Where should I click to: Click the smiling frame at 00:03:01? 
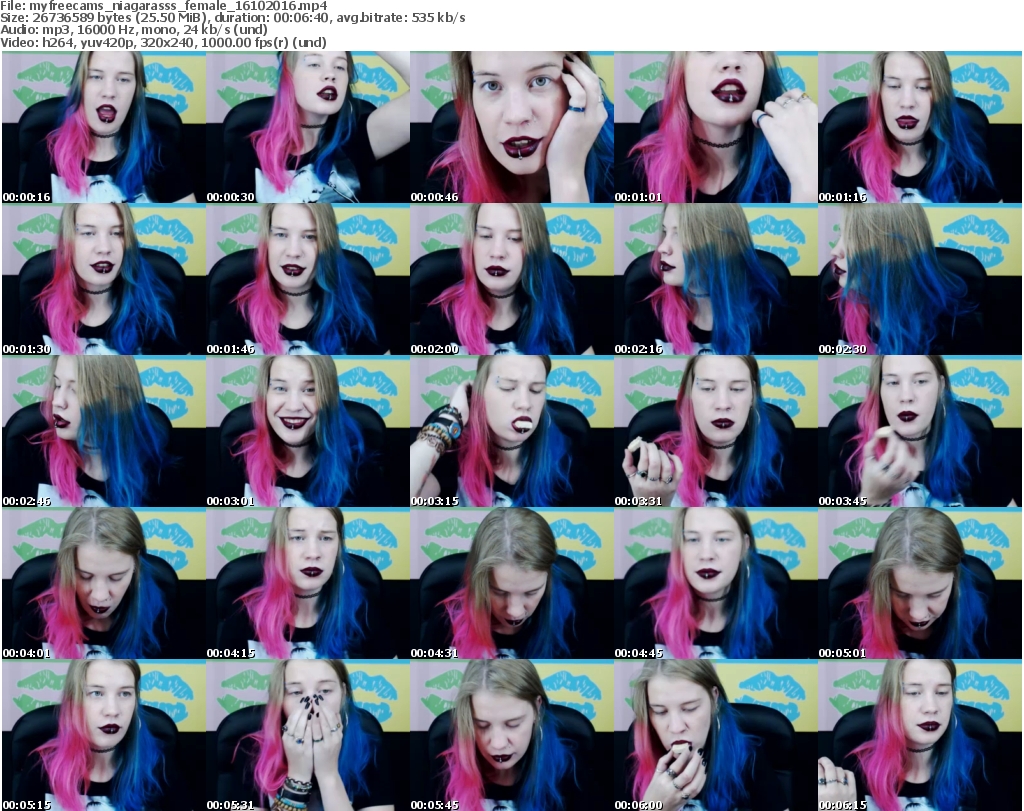[x=307, y=431]
